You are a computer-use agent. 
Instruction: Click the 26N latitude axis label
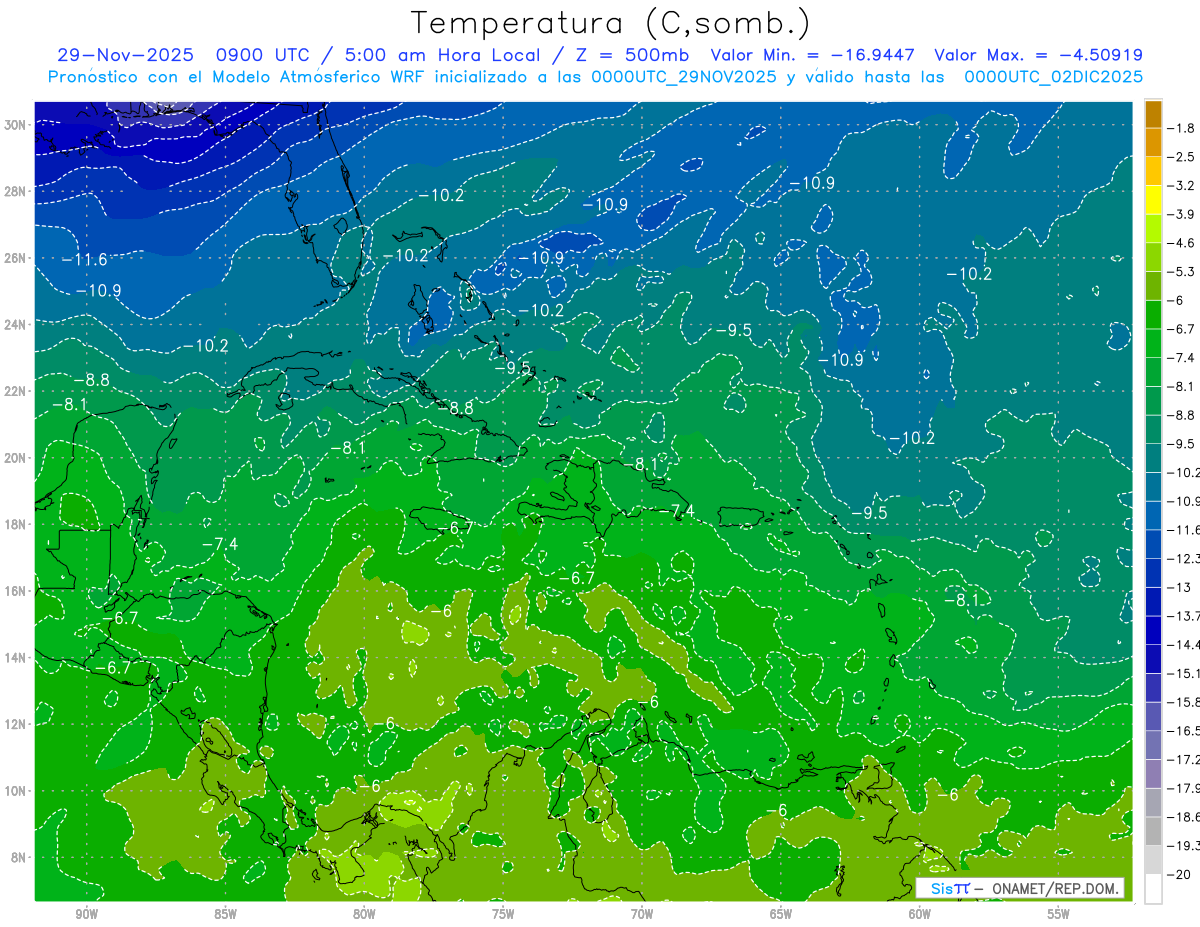pyautogui.click(x=17, y=257)
